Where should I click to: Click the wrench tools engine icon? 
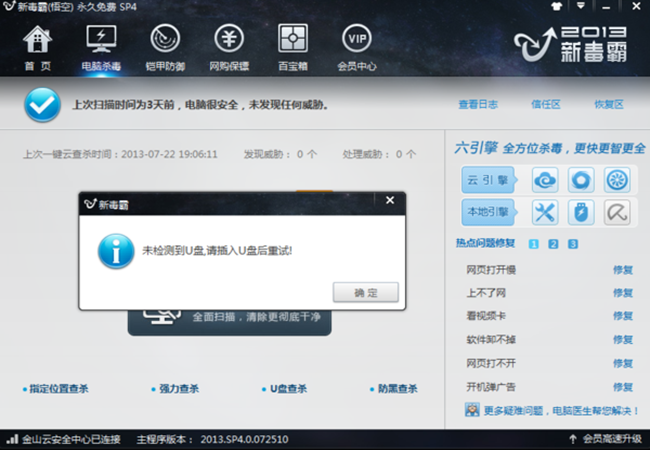pos(545,212)
